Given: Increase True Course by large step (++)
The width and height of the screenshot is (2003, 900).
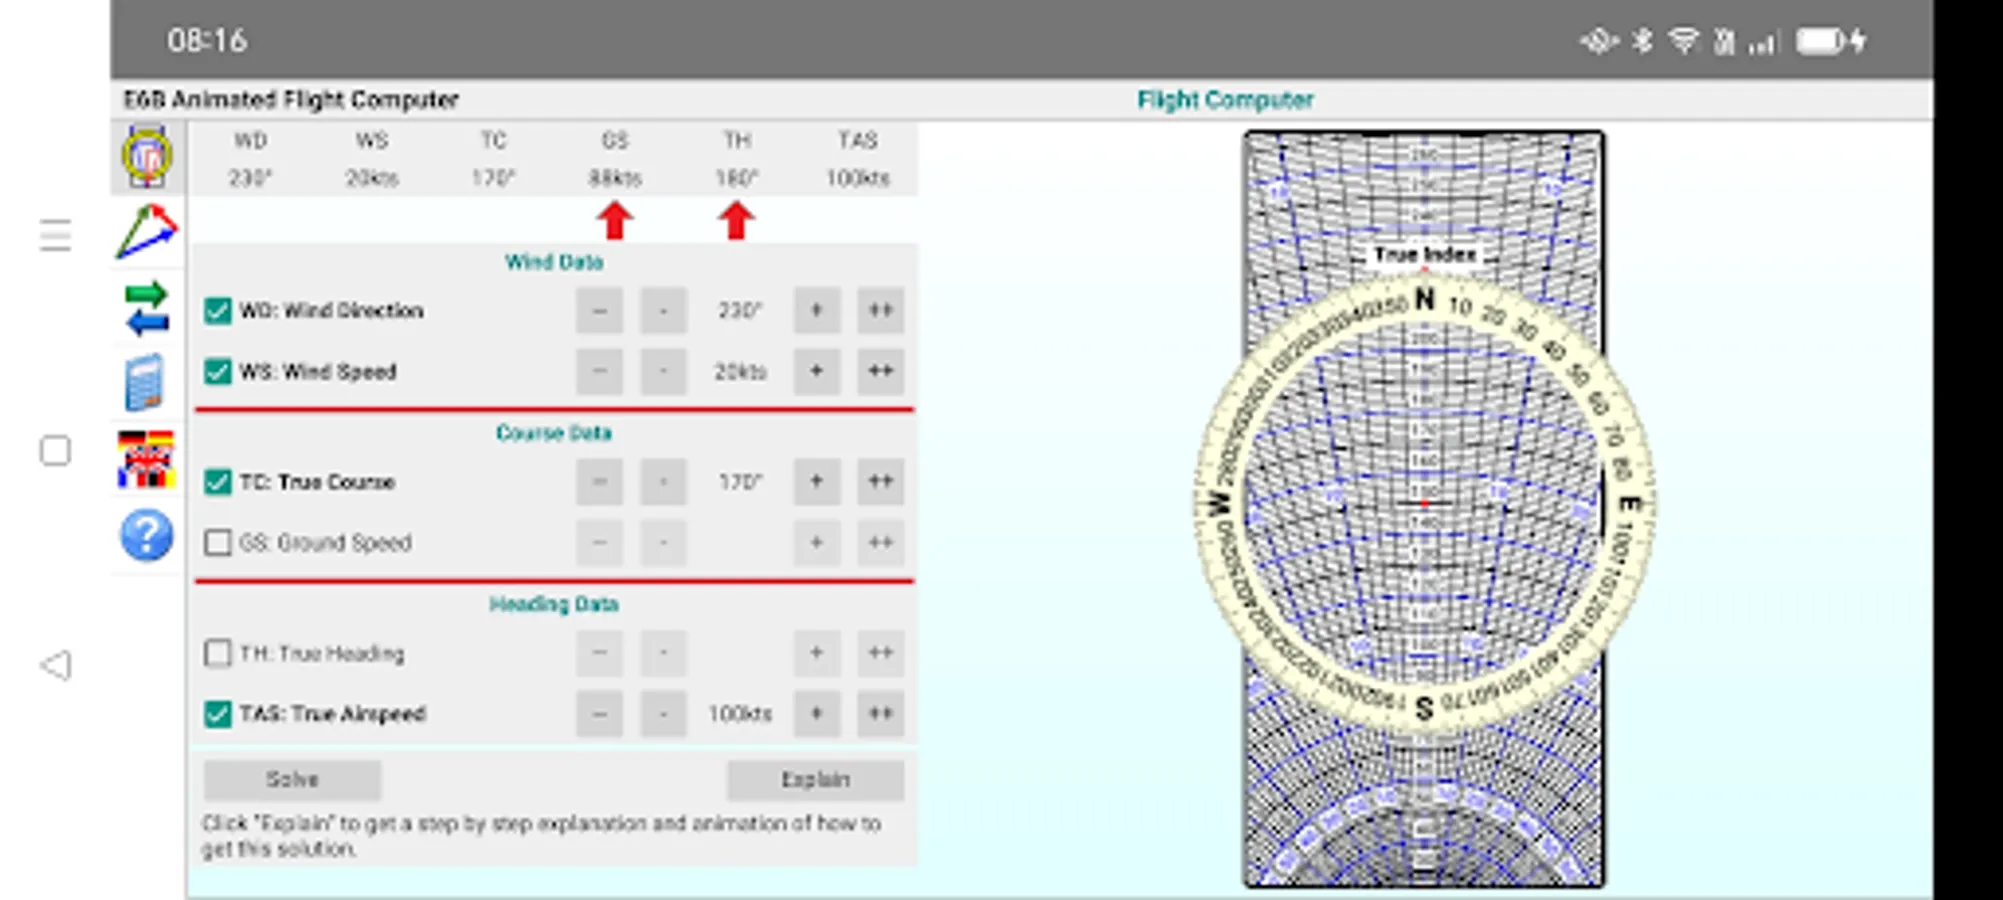Looking at the screenshot, I should tap(881, 482).
